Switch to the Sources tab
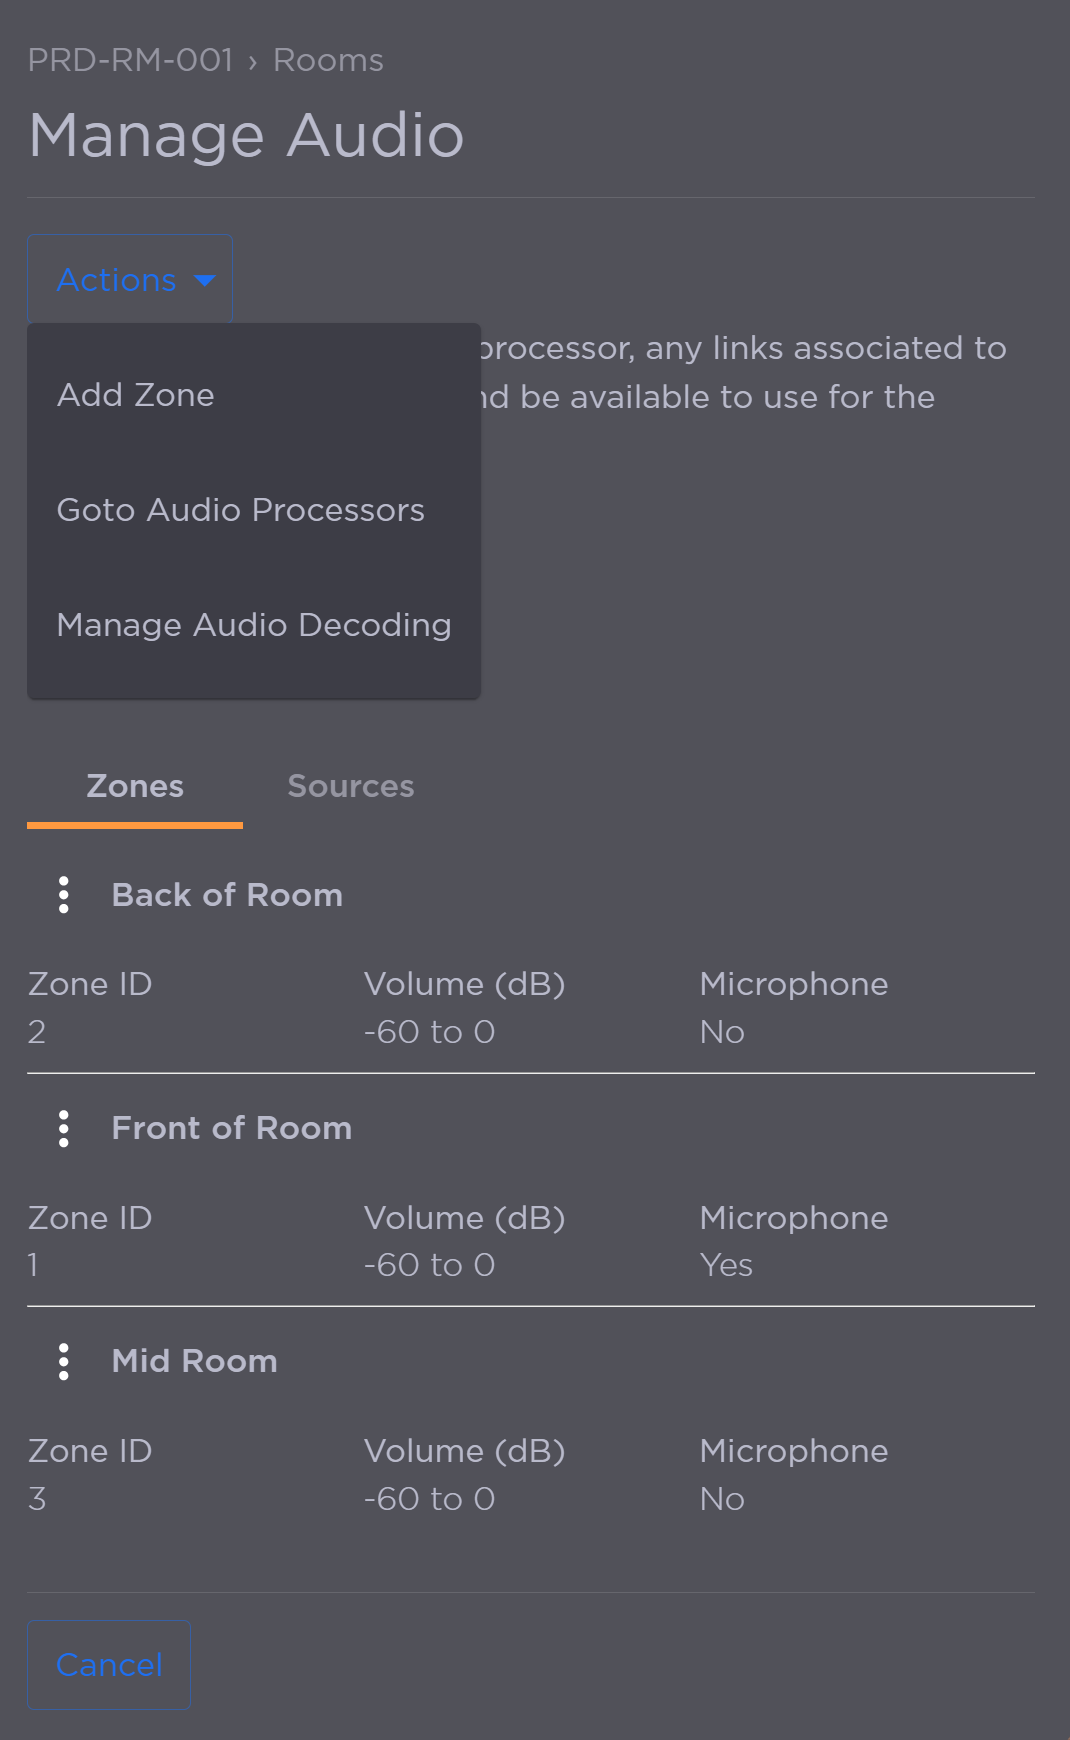 pyautogui.click(x=351, y=787)
